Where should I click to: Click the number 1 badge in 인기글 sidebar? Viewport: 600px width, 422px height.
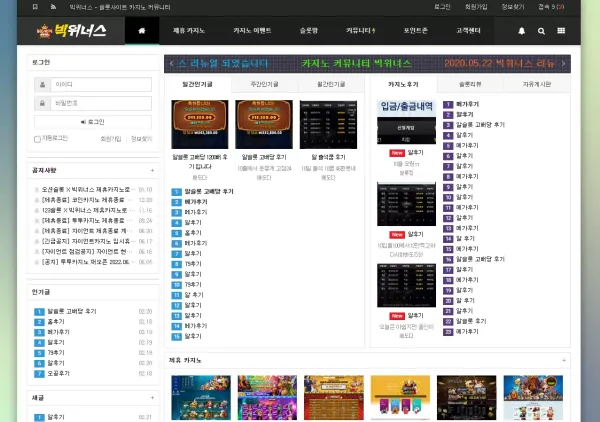(x=39, y=311)
